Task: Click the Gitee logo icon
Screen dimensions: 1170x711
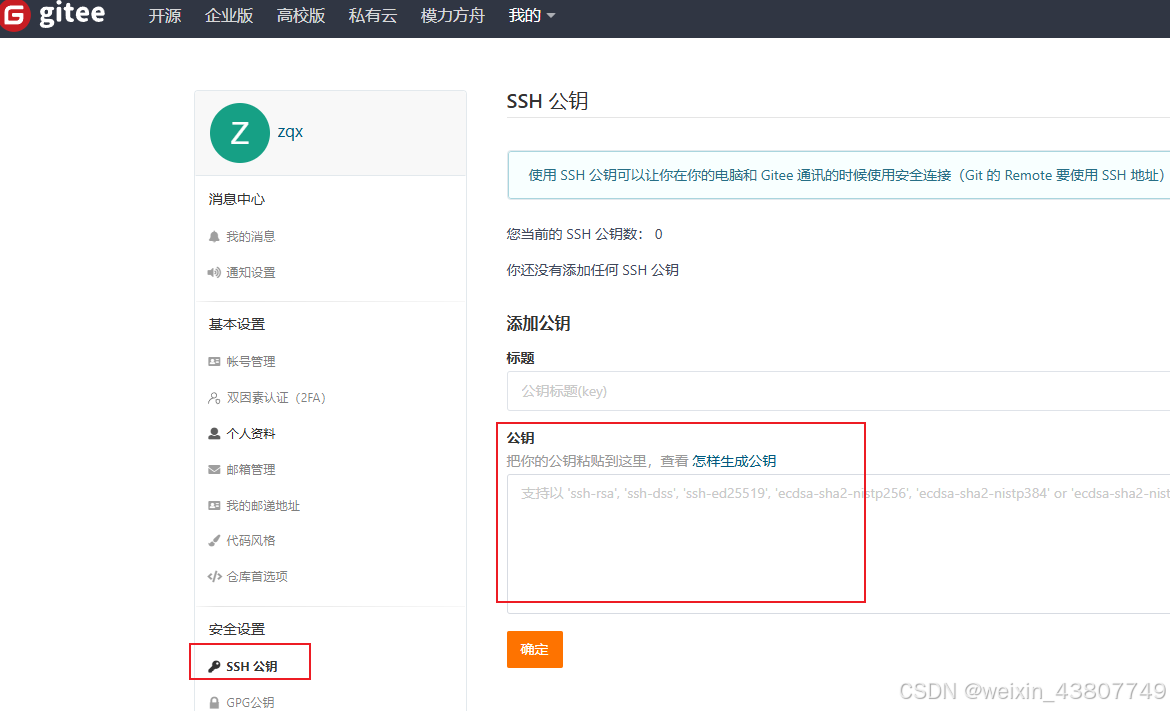Action: coord(14,14)
